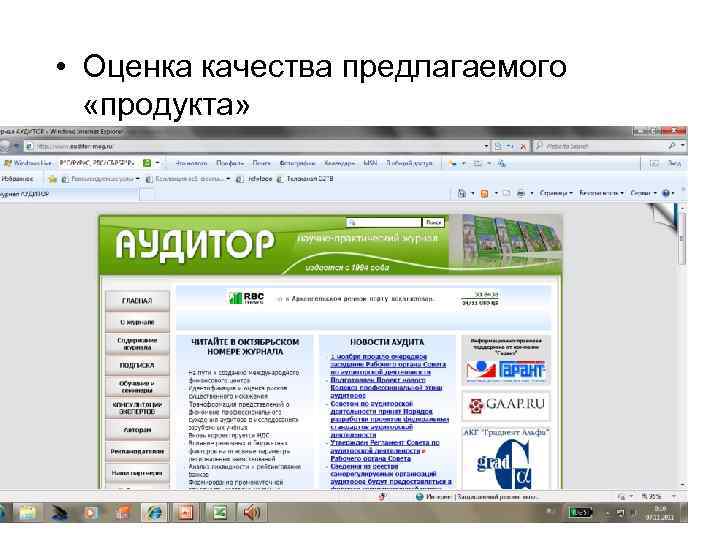This screenshot has height=540, width=720.
Task: Click the PowerPoint taskbar icon
Action: 185,512
